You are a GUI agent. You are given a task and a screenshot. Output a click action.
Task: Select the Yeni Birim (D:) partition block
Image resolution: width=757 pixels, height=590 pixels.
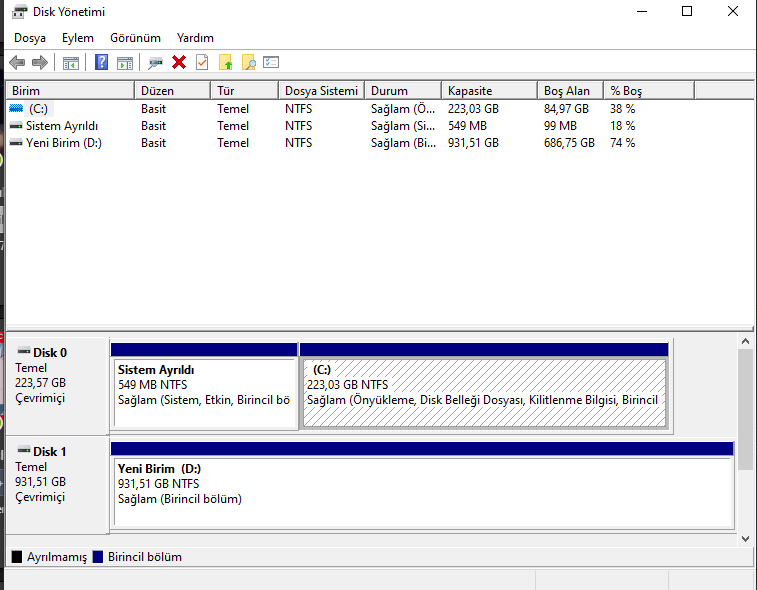pos(422,484)
